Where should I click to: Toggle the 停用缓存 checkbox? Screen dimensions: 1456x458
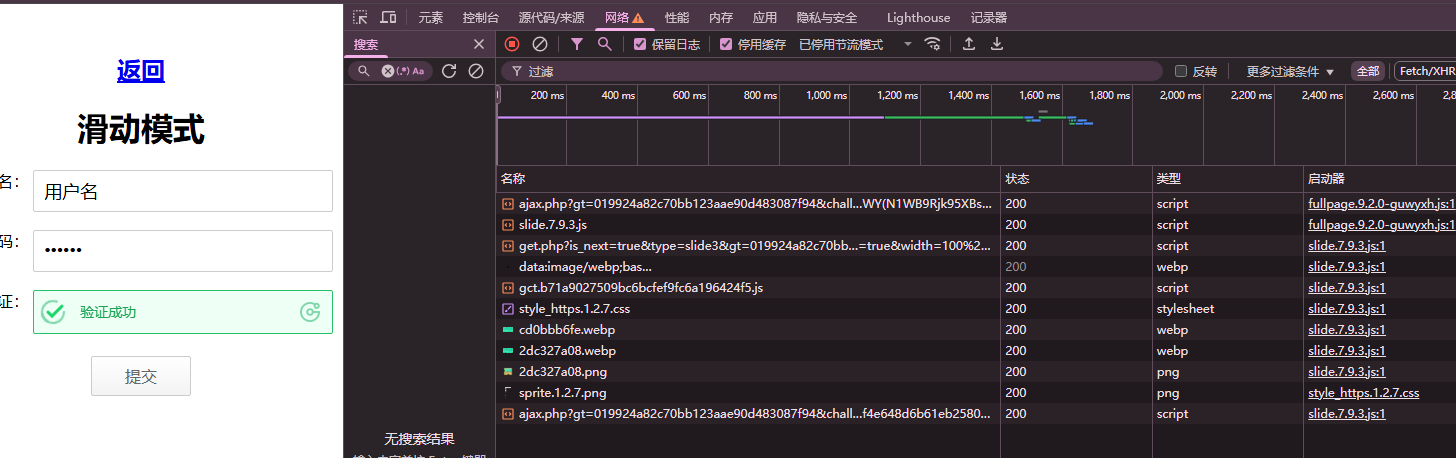coord(726,44)
